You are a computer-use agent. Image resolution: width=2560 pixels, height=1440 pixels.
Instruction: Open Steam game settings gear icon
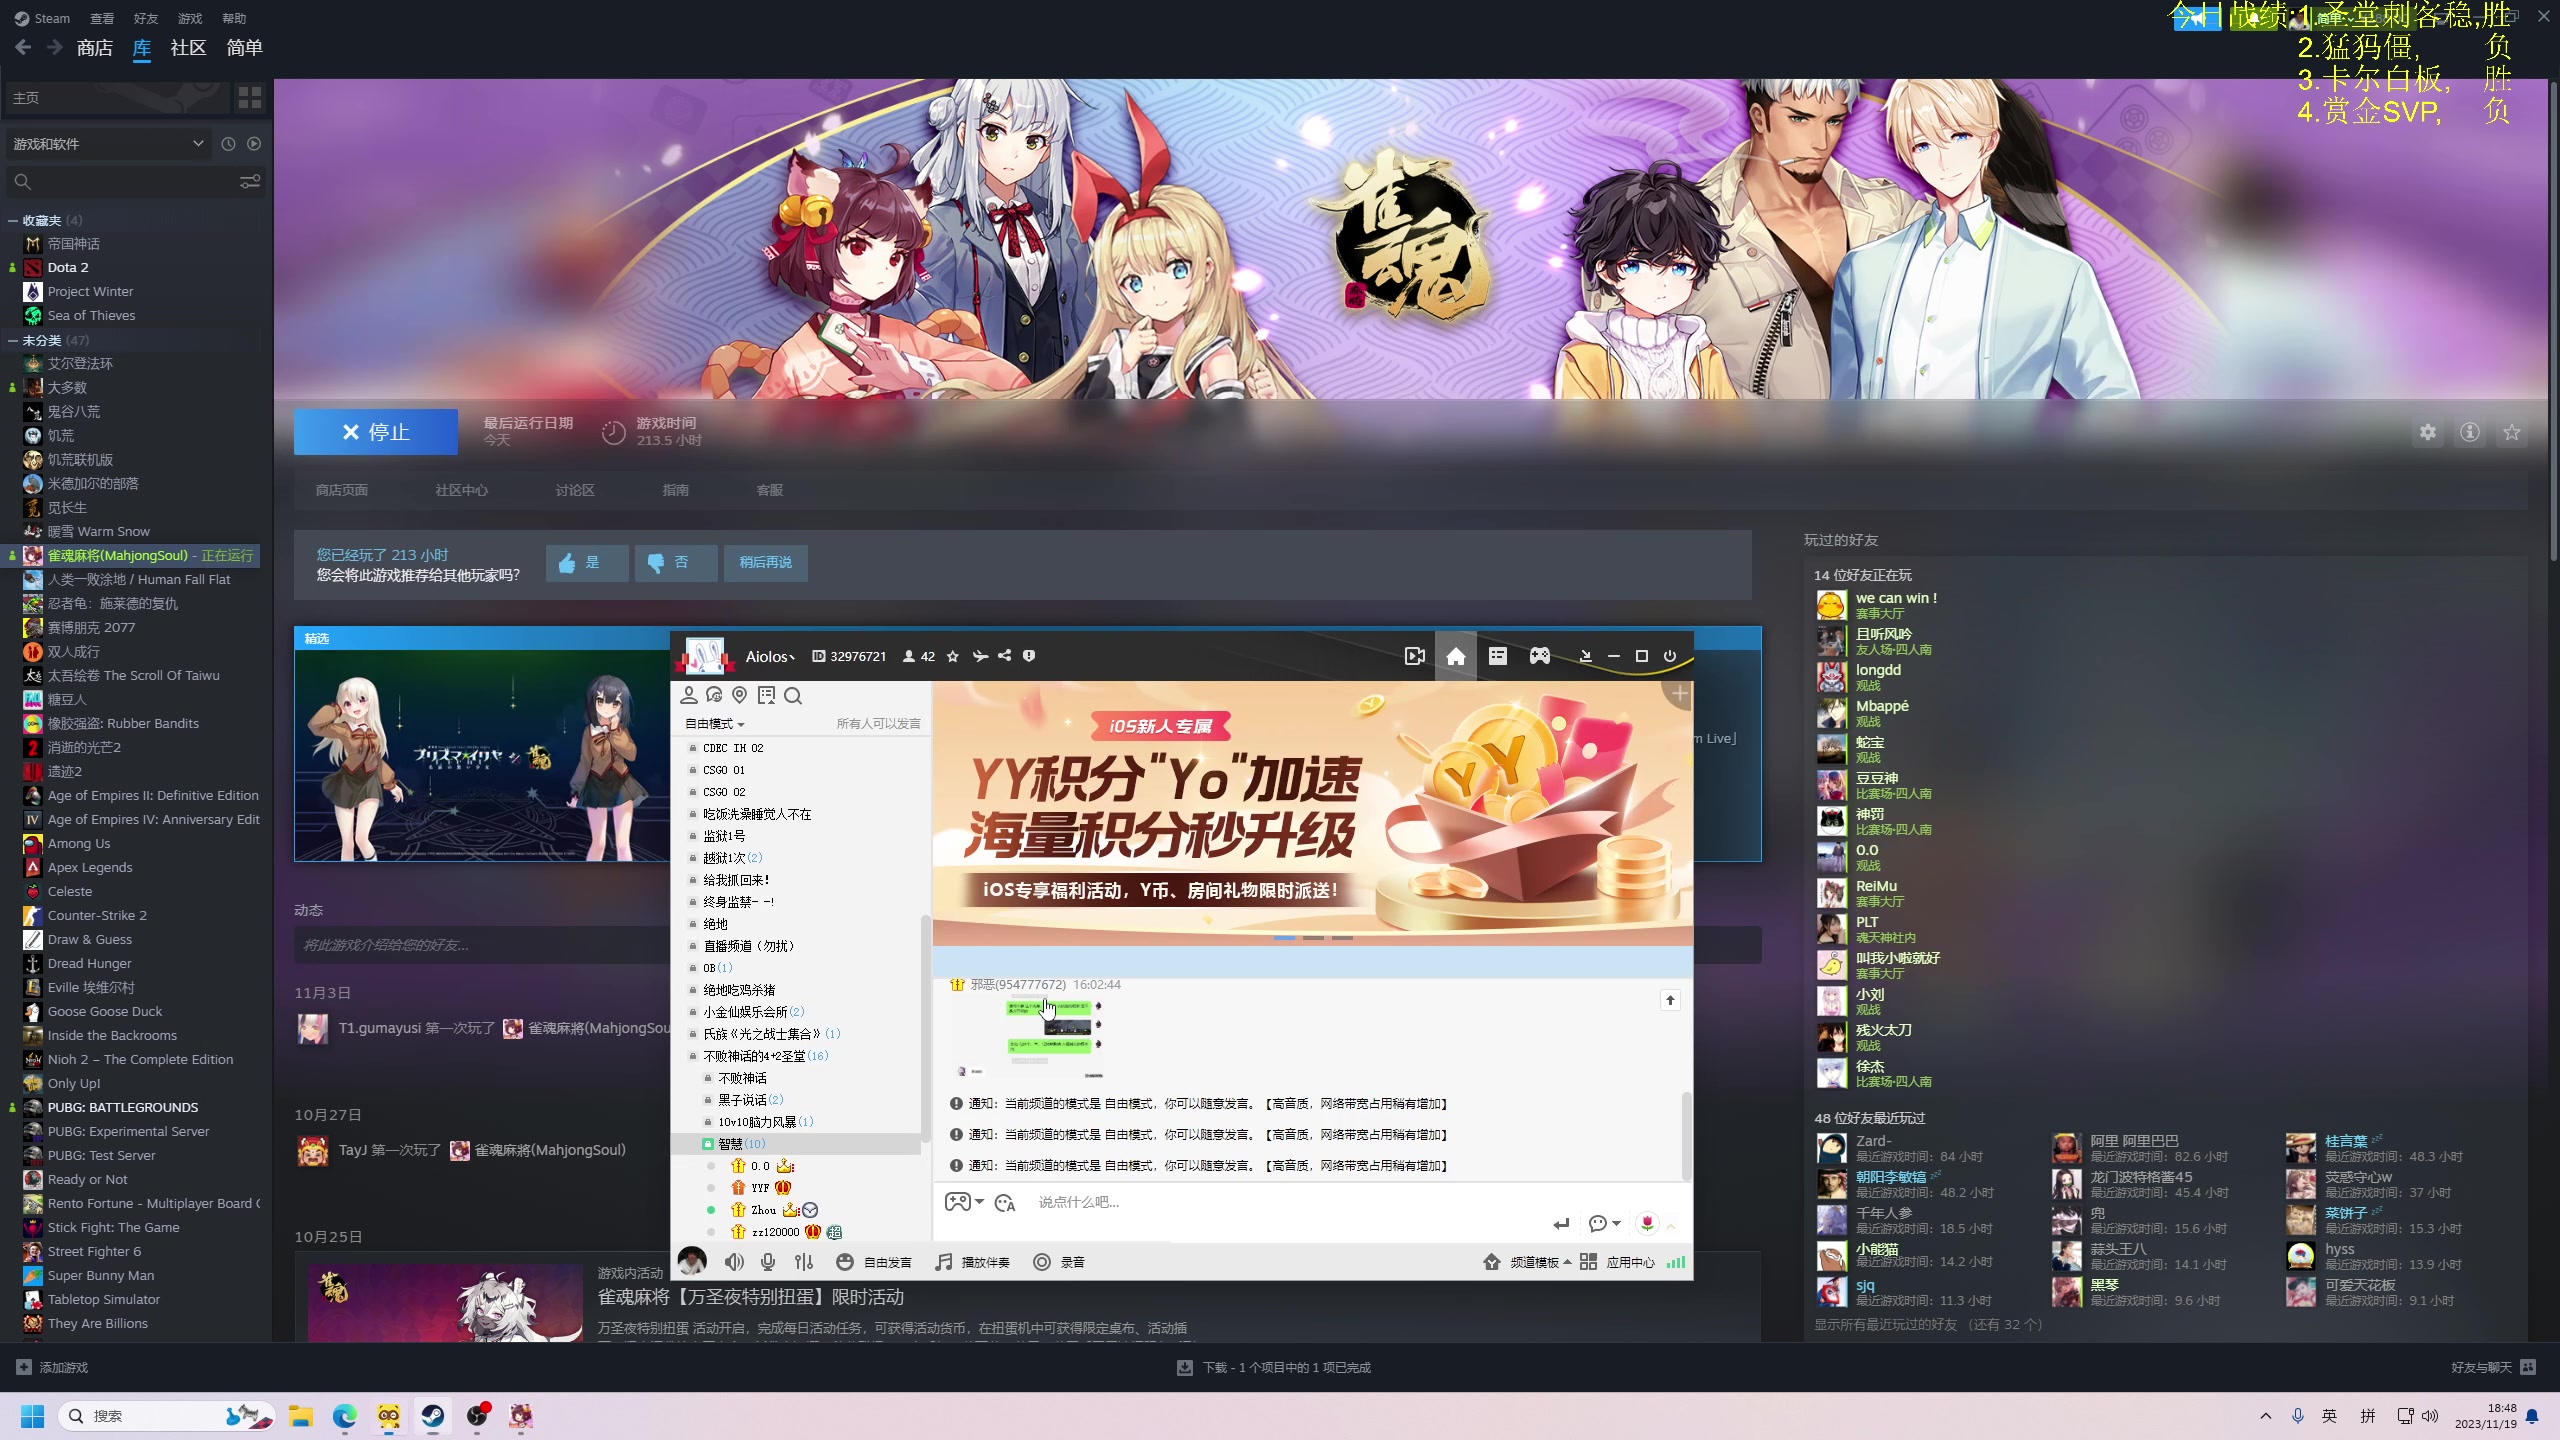[2427, 432]
